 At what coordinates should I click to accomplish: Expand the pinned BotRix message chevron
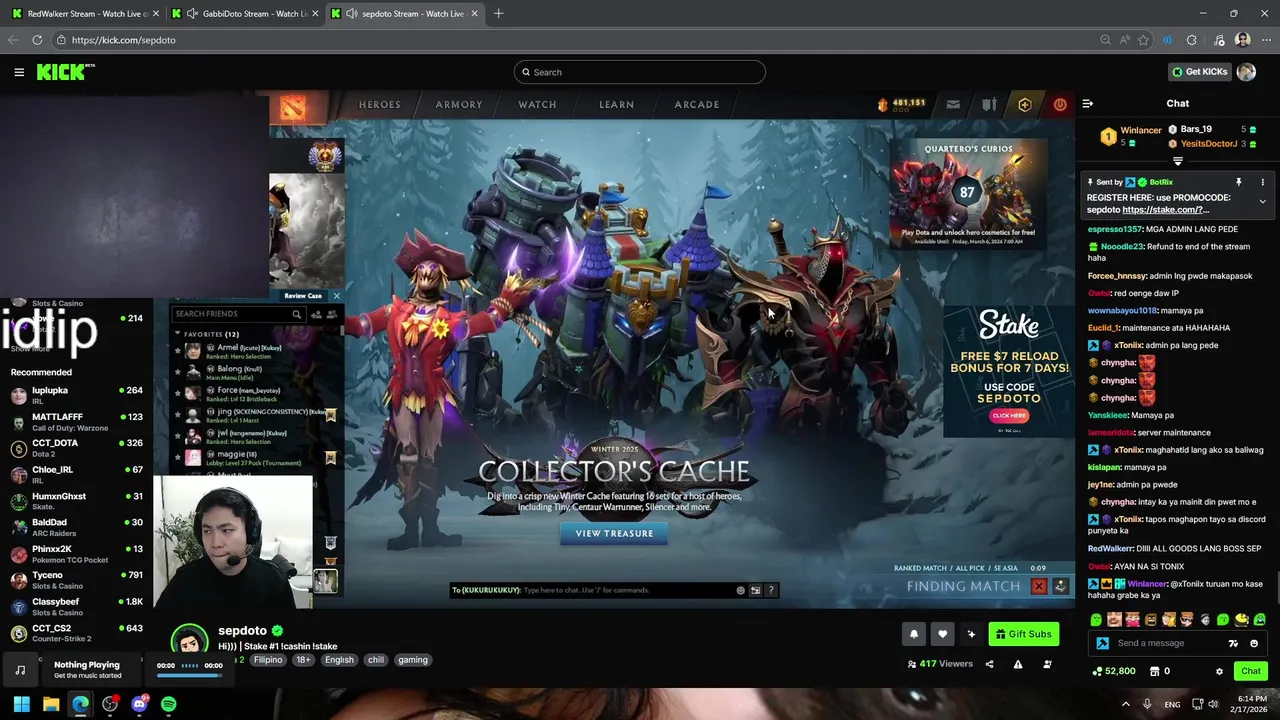click(1262, 201)
